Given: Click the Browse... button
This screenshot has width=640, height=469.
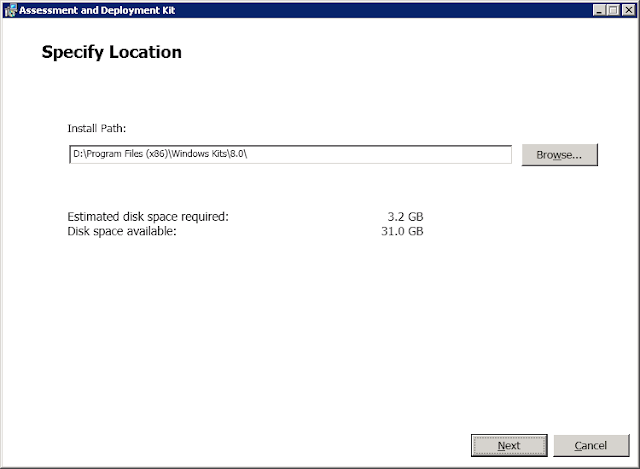Looking at the screenshot, I should tap(560, 155).
